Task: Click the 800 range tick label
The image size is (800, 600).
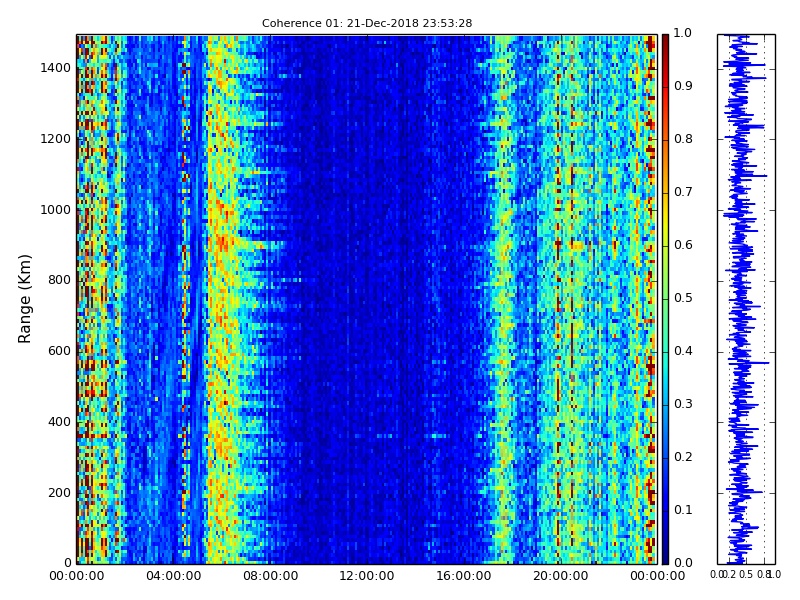Action: point(59,280)
